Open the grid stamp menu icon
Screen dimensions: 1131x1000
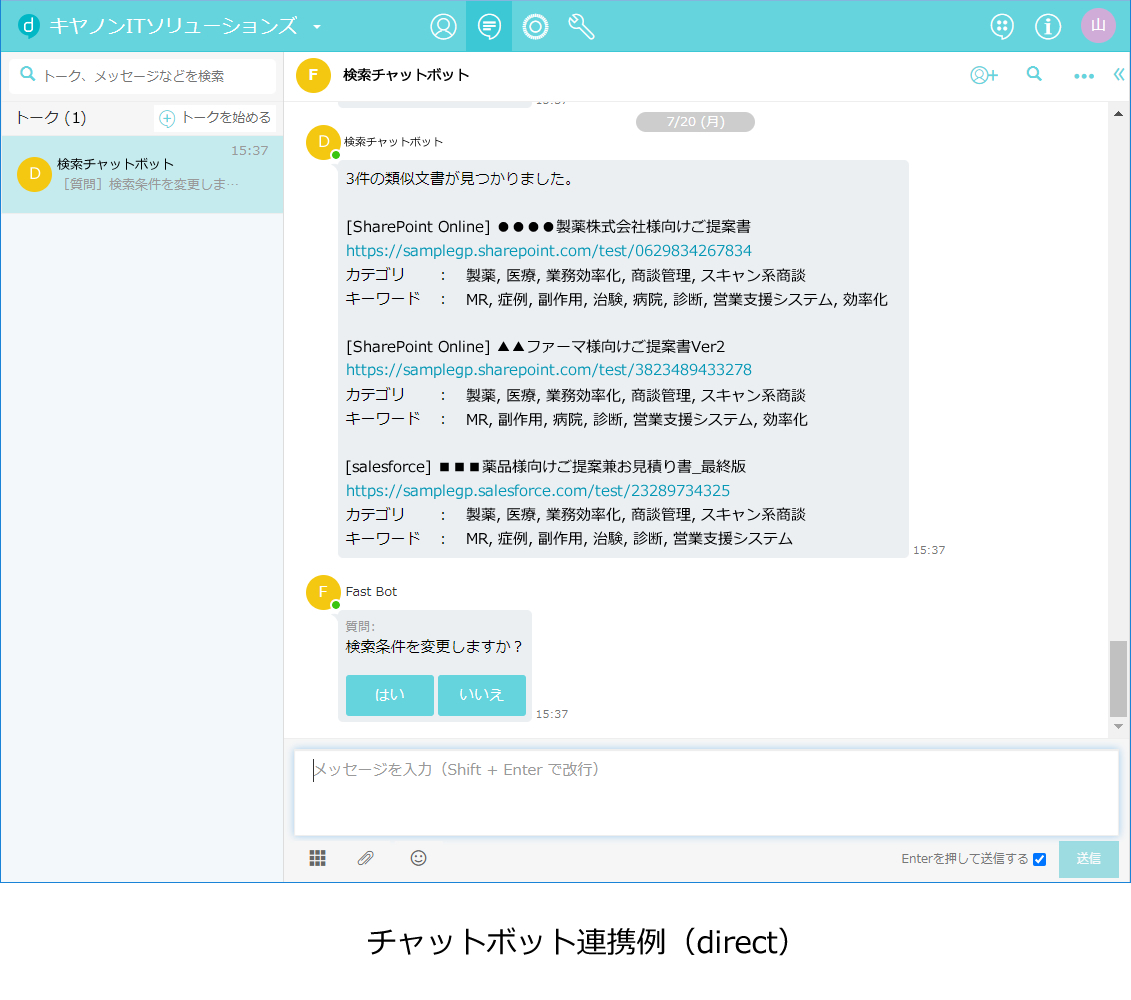[317, 858]
